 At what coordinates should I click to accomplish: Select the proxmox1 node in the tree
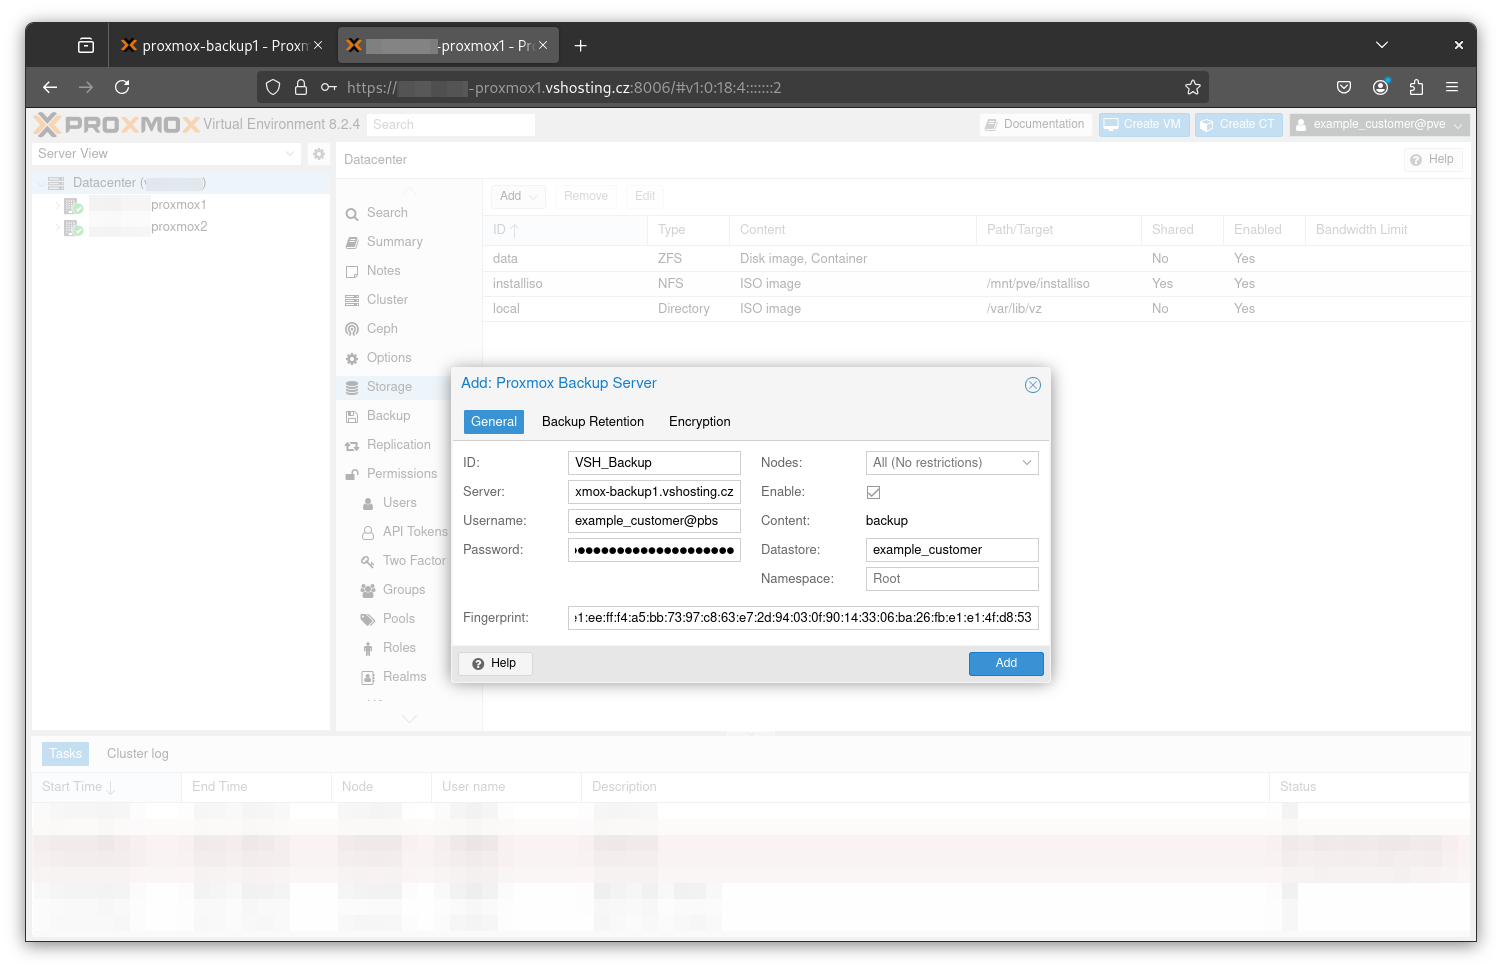click(179, 205)
